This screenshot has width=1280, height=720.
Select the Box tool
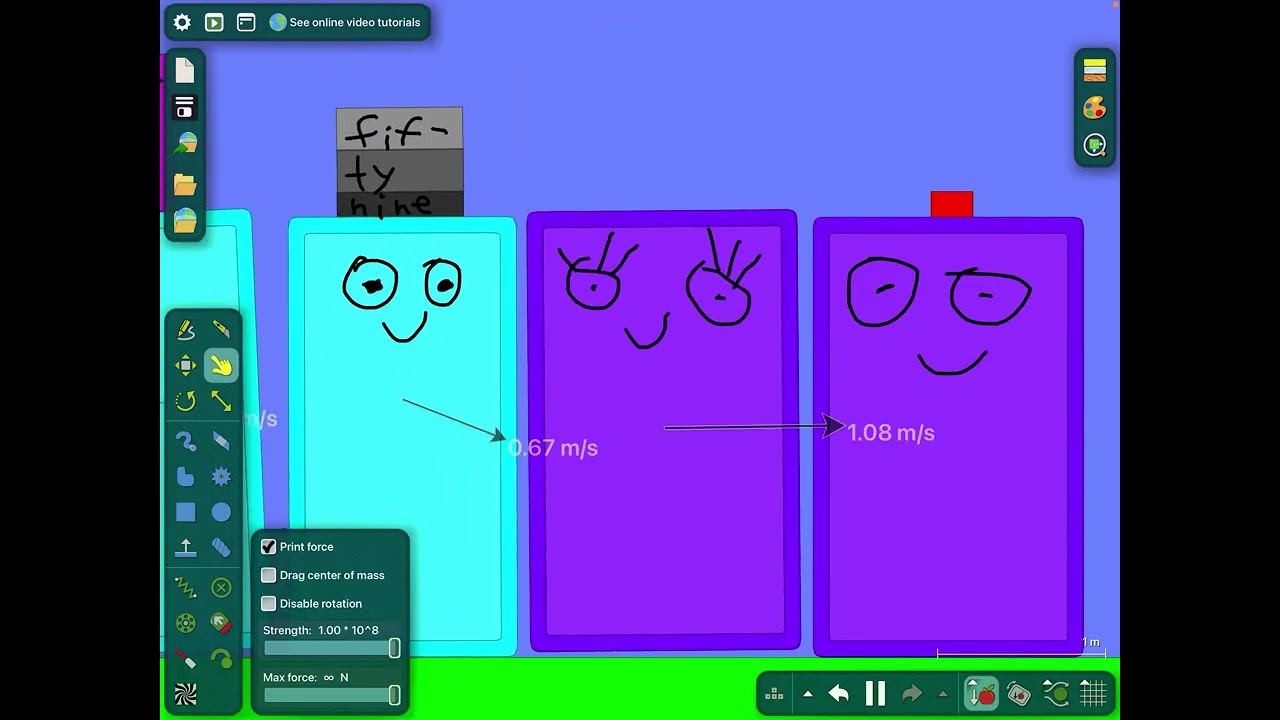click(x=186, y=512)
